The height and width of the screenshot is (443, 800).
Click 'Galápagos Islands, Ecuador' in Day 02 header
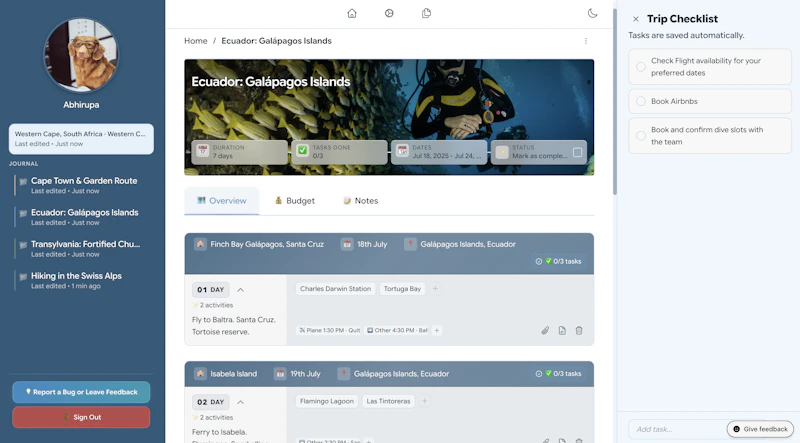click(402, 374)
